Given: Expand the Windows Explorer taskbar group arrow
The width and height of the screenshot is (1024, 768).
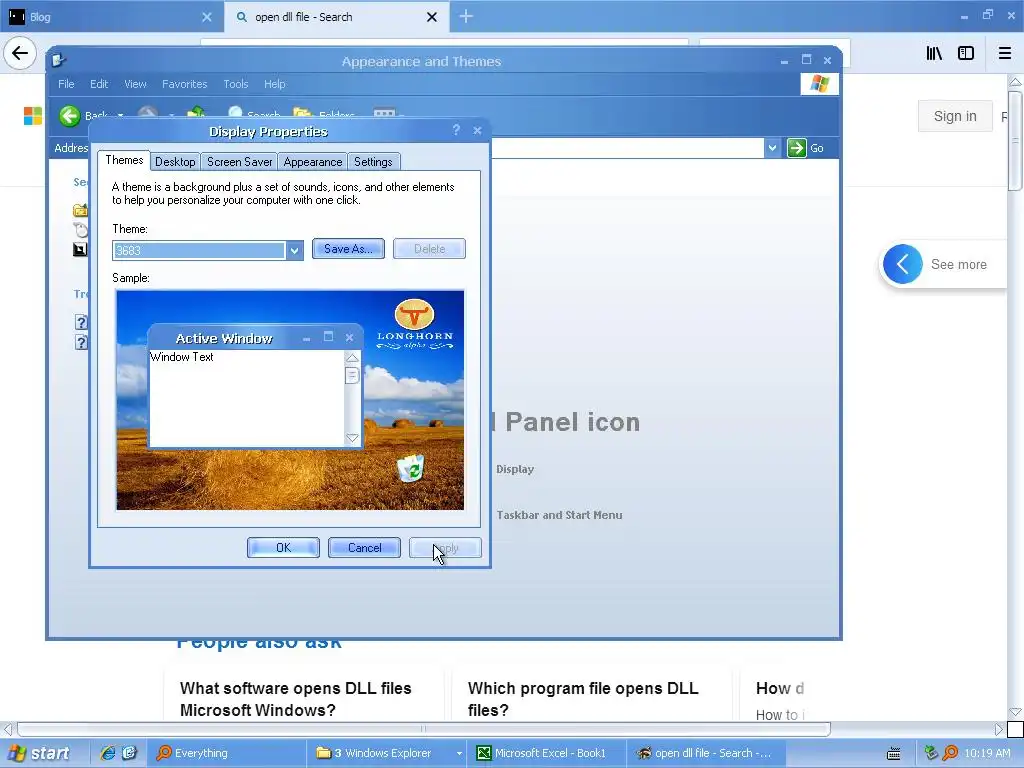Looking at the screenshot, I should (x=459, y=753).
